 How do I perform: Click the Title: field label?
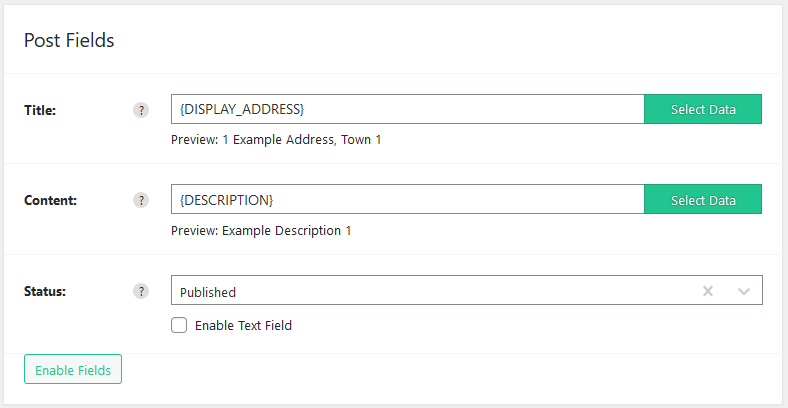[40, 110]
